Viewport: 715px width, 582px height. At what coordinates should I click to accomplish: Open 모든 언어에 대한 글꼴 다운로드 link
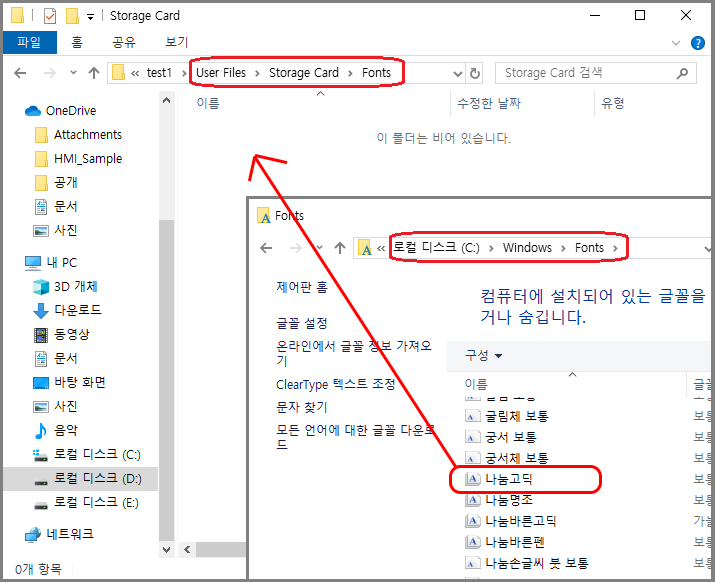tap(355, 437)
